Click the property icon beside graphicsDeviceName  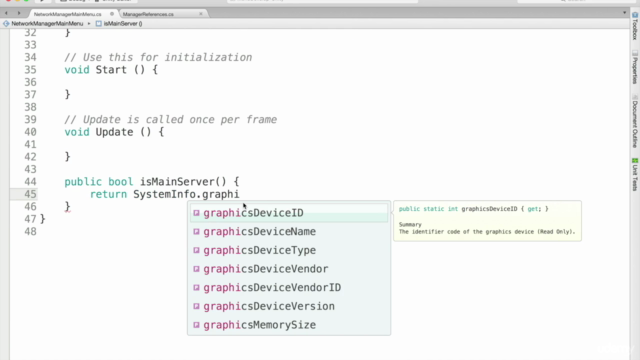pyautogui.click(x=196, y=232)
